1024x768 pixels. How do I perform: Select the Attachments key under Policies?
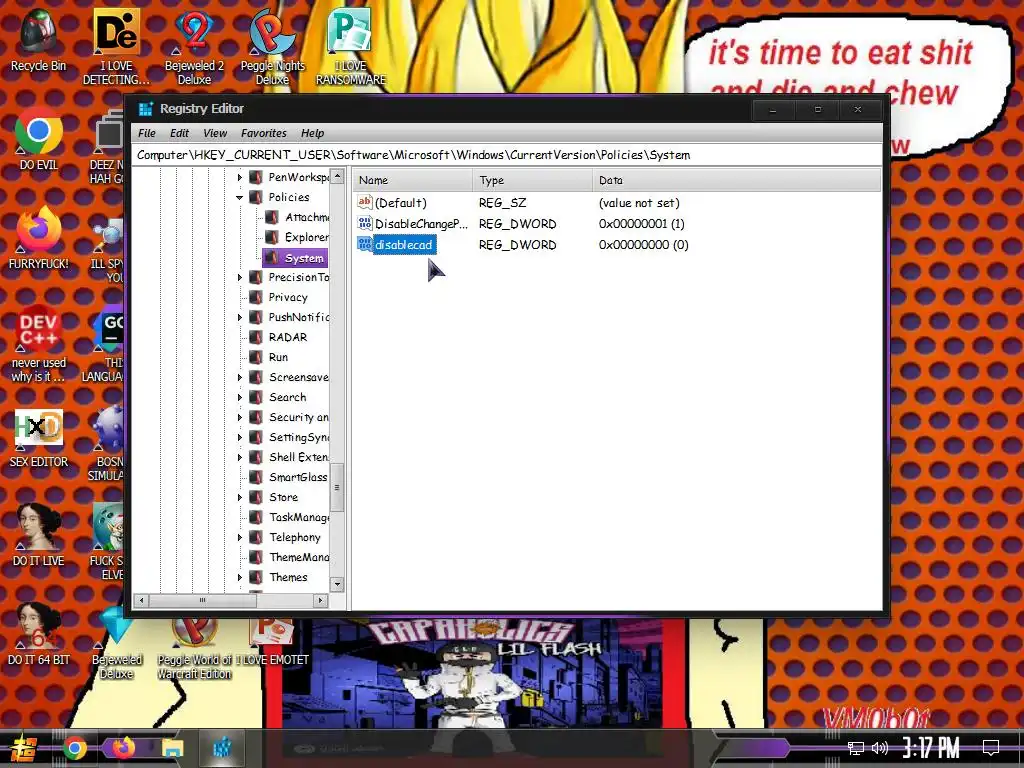[x=297, y=217]
